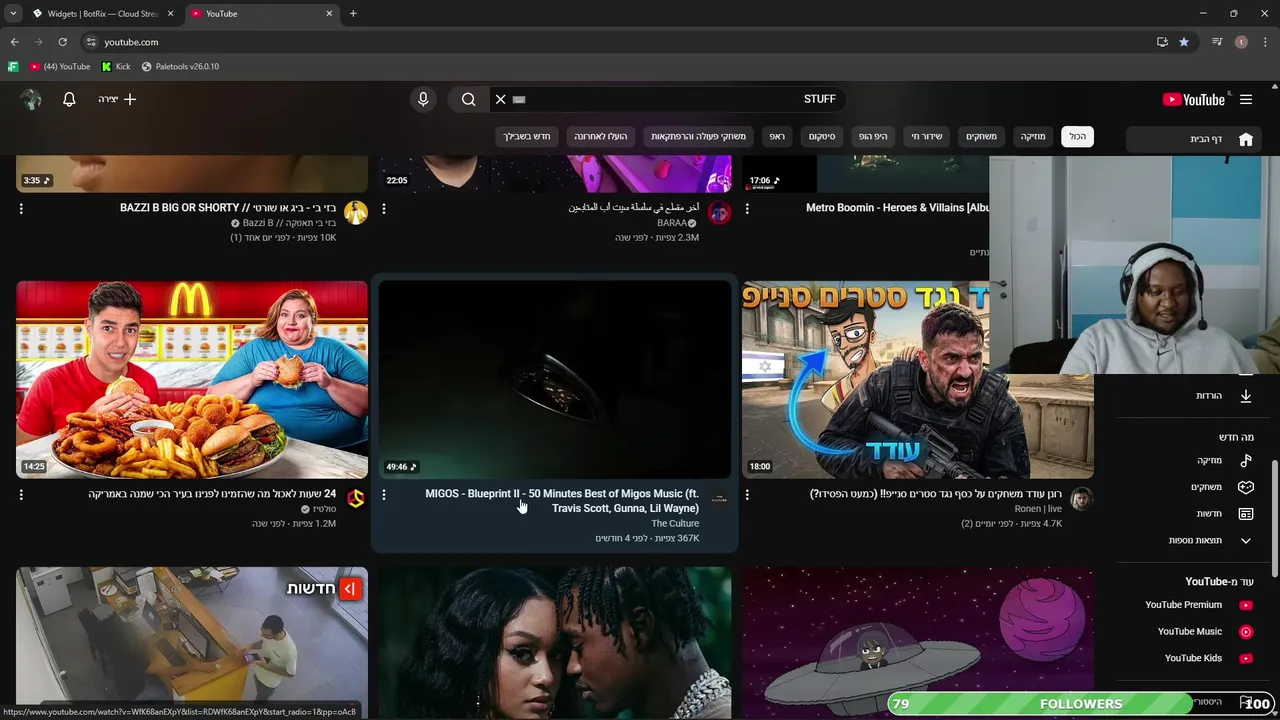Open the McDonald's food video thumbnail
This screenshot has width=1280, height=720.
[x=192, y=380]
